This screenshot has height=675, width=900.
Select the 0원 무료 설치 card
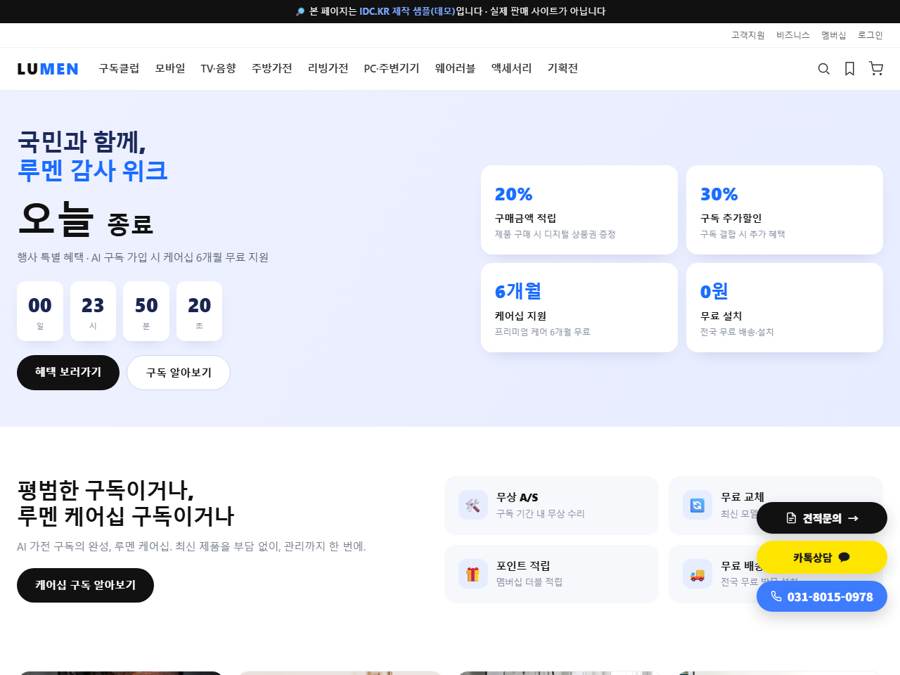tap(785, 307)
